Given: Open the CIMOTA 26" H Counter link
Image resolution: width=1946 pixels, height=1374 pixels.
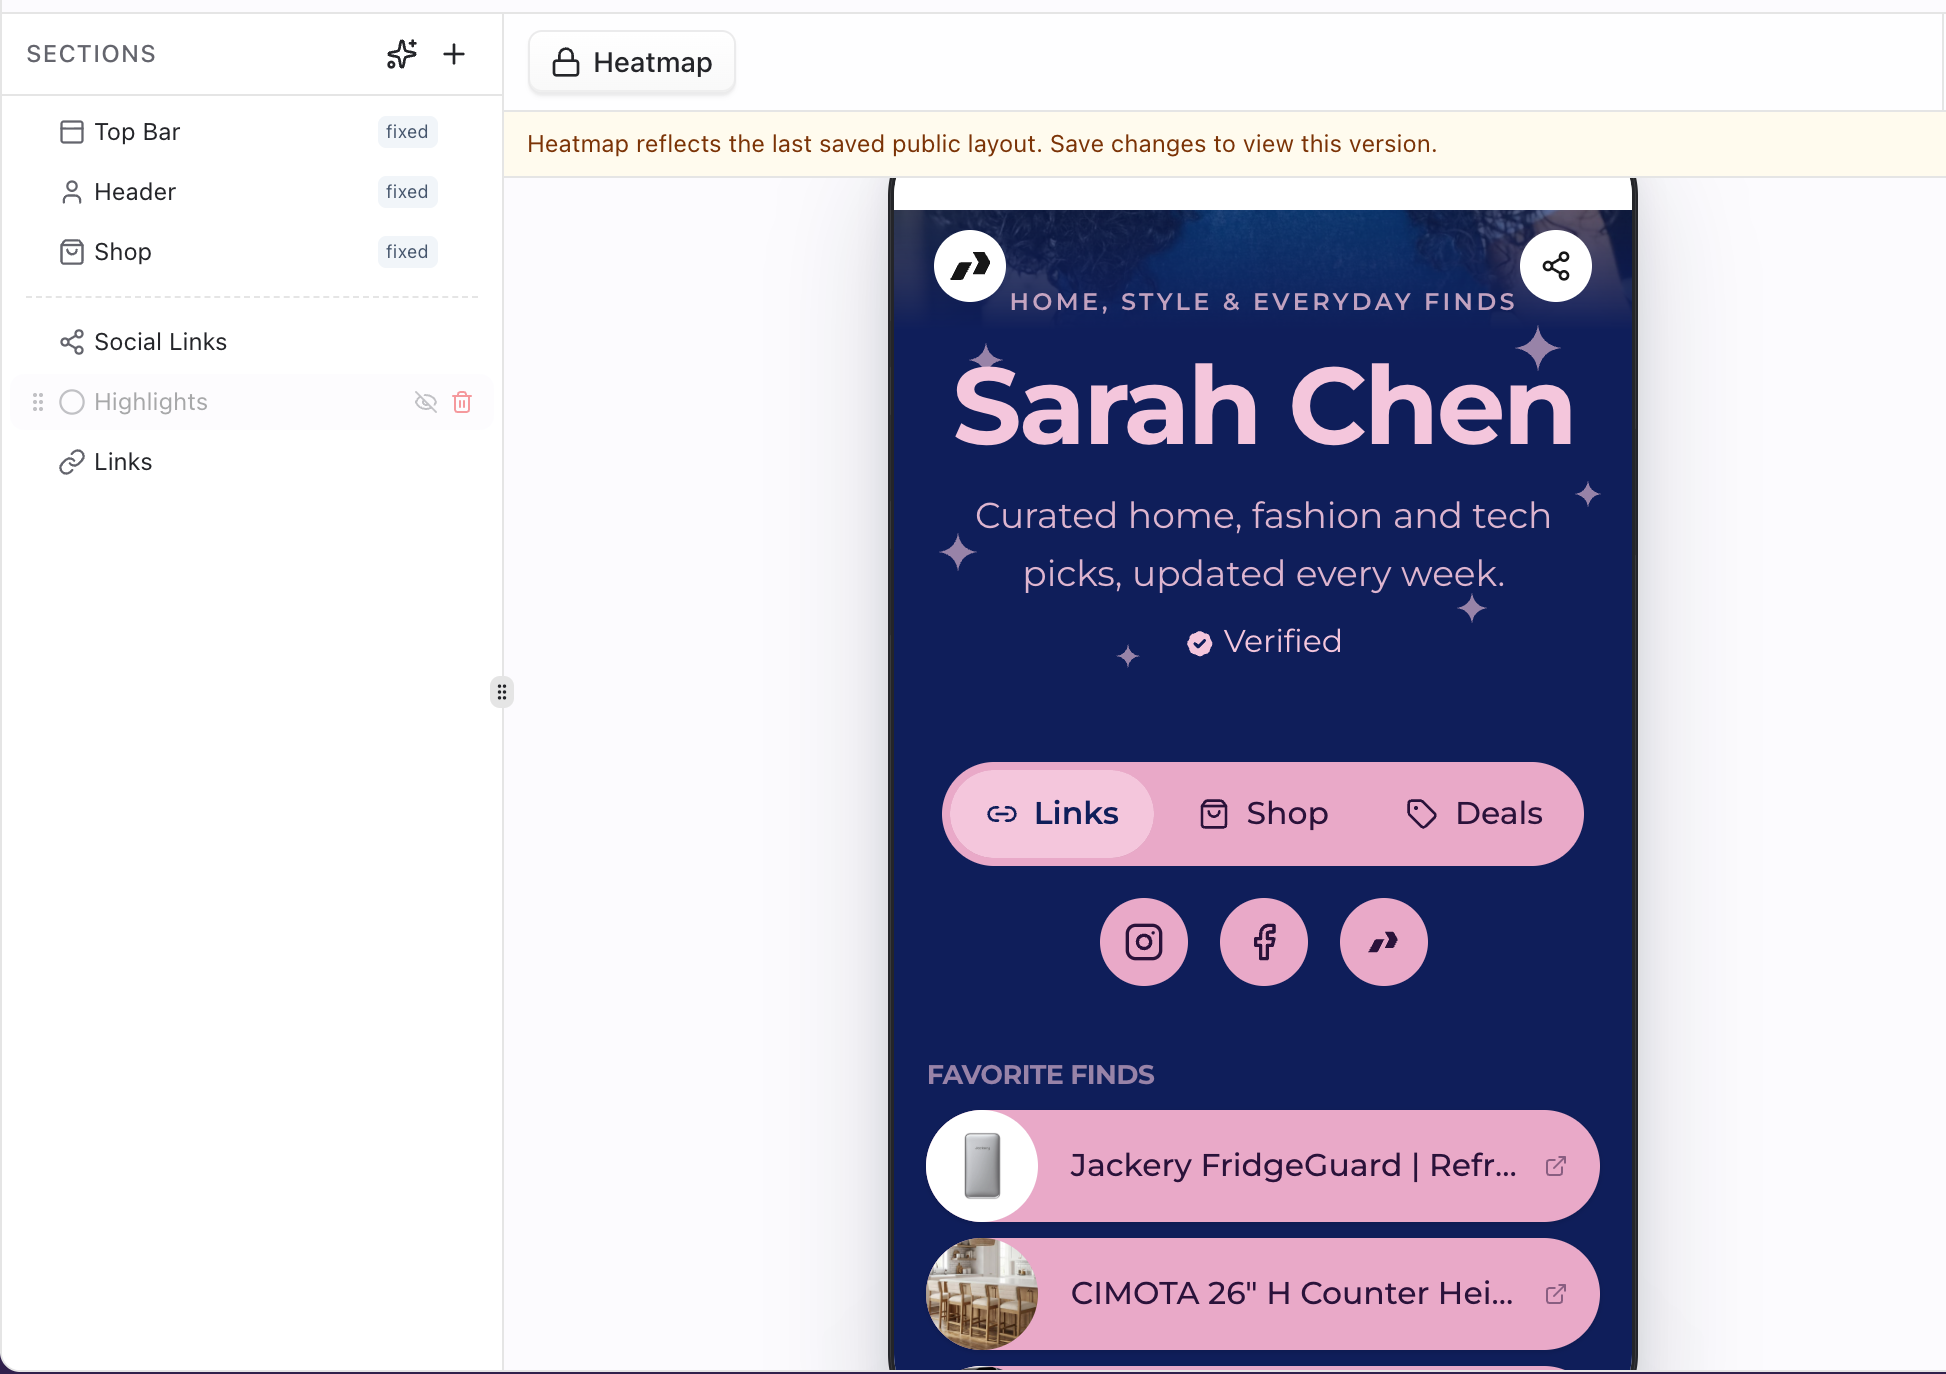Looking at the screenshot, I should [1263, 1294].
